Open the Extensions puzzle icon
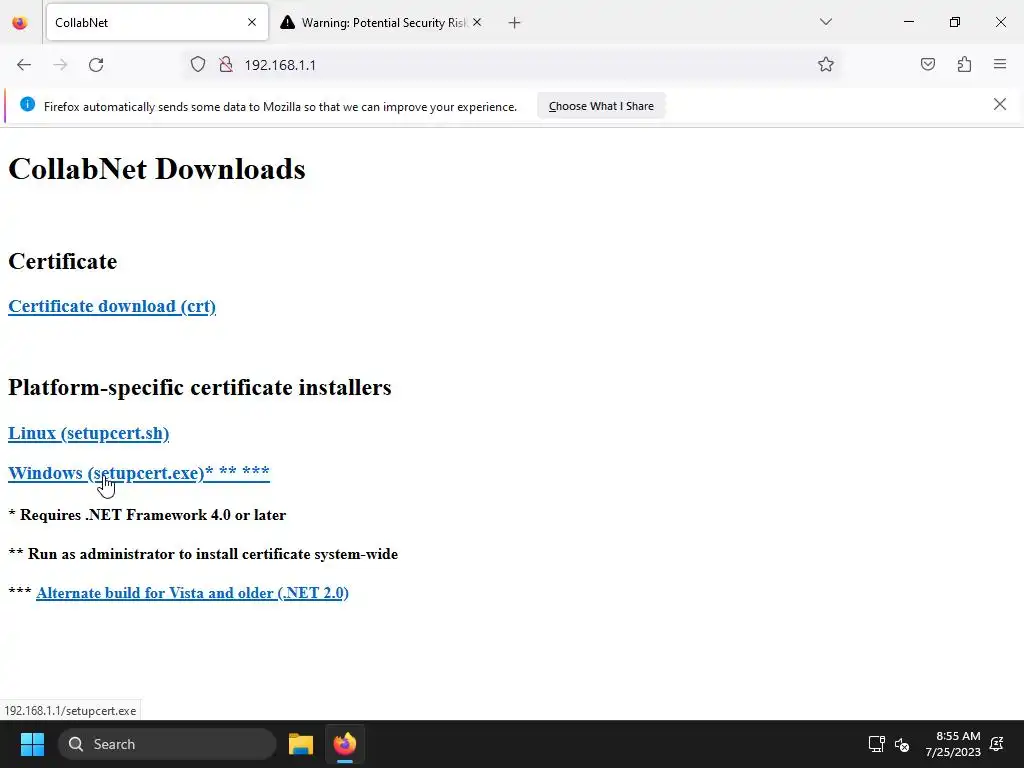 (964, 64)
